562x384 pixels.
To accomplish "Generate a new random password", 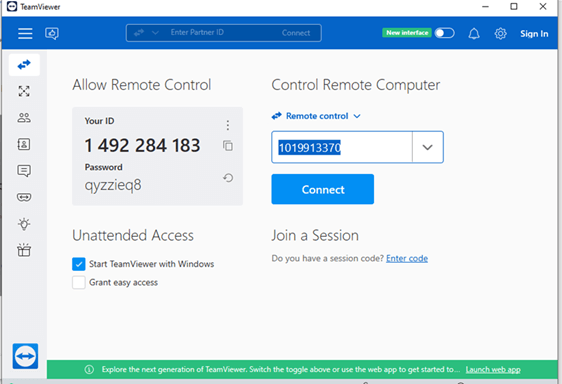I will [x=228, y=178].
